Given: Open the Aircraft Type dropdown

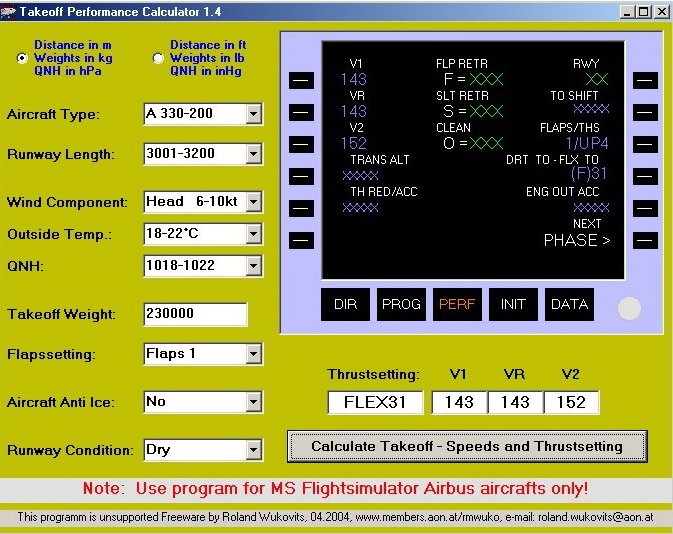Looking at the screenshot, I should (x=254, y=114).
